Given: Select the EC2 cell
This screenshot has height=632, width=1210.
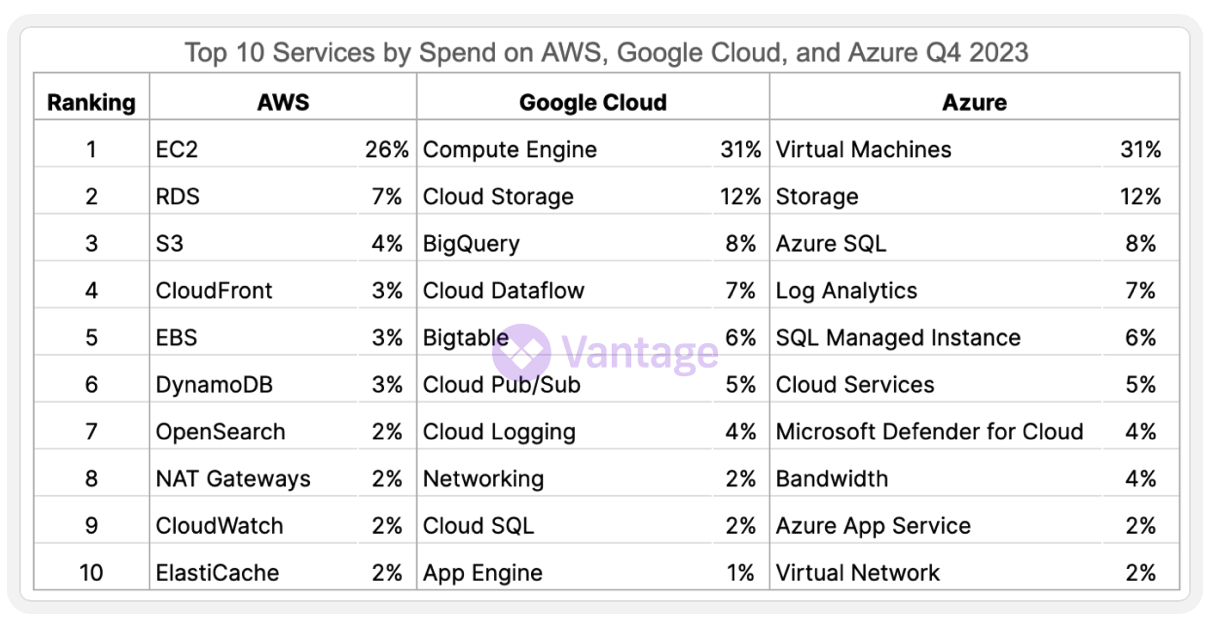Looking at the screenshot, I should (177, 150).
